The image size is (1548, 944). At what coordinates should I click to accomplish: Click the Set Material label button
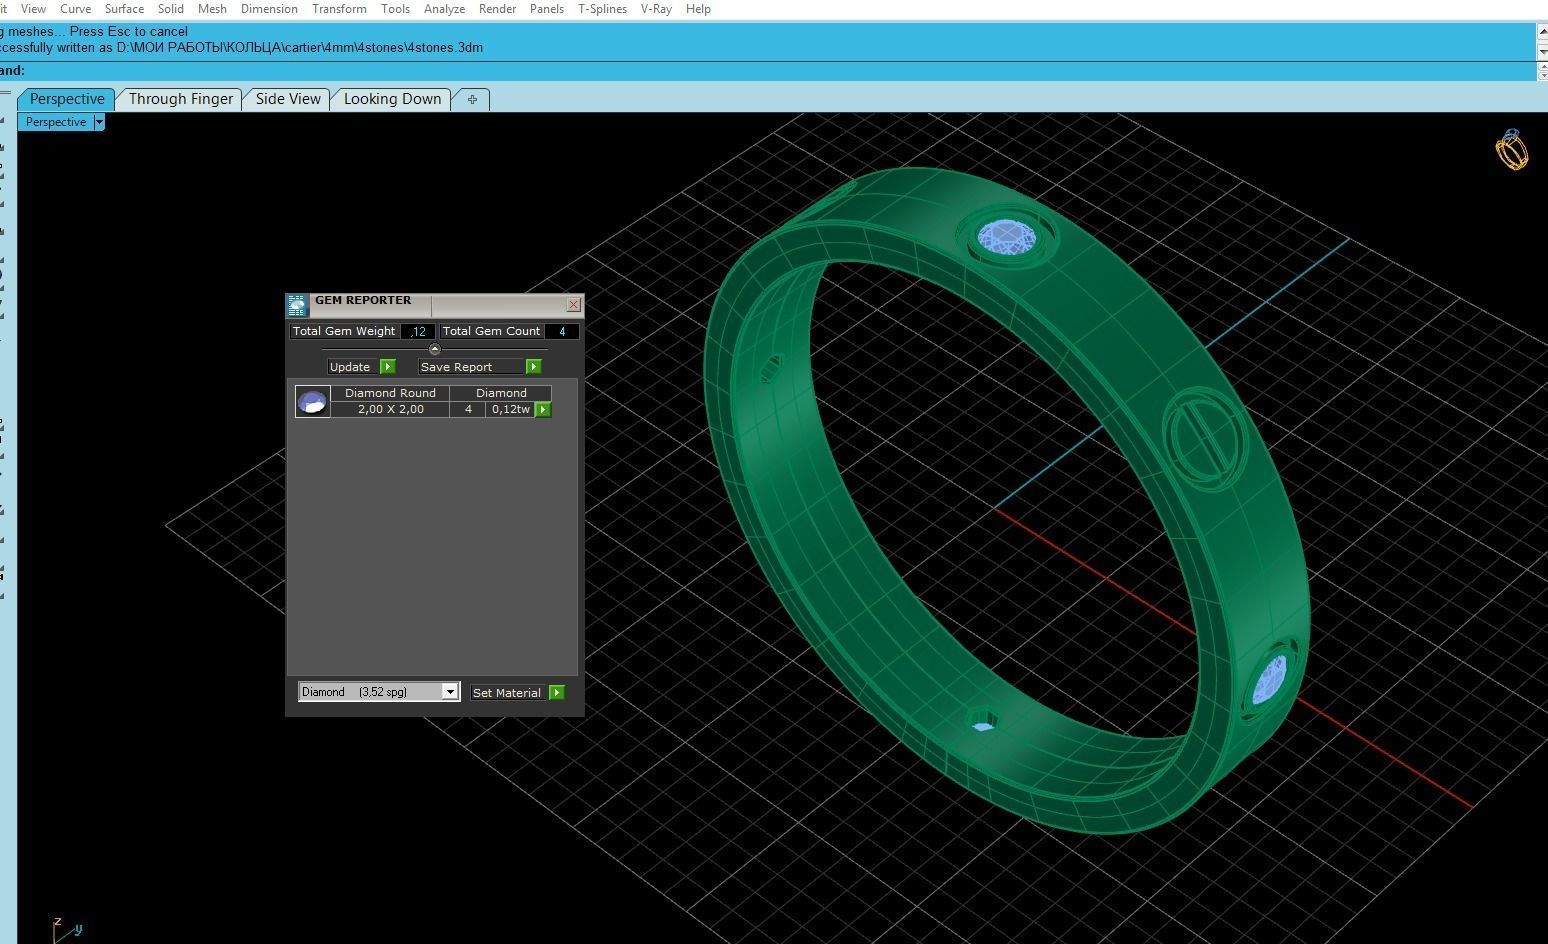point(508,692)
